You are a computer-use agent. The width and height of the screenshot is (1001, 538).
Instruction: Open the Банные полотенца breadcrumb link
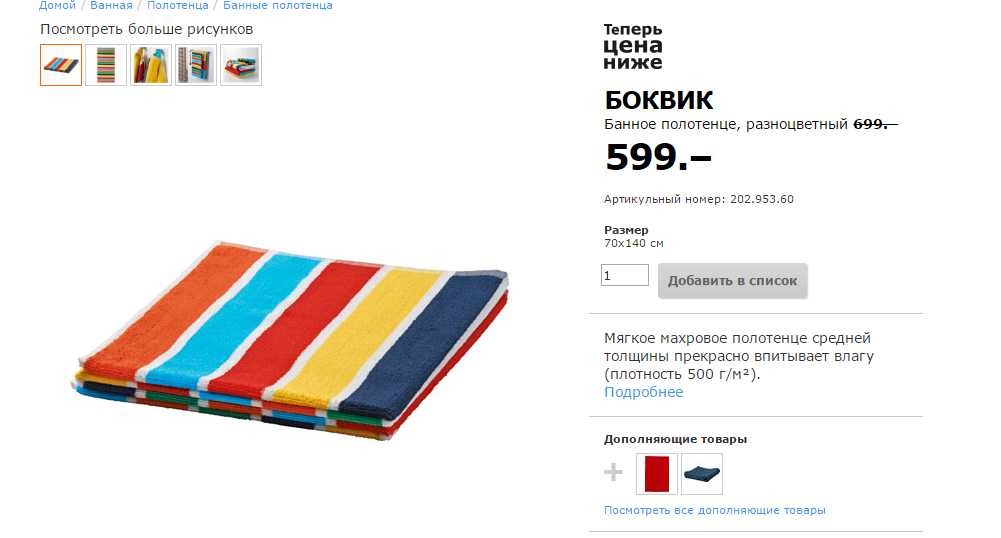(x=278, y=5)
